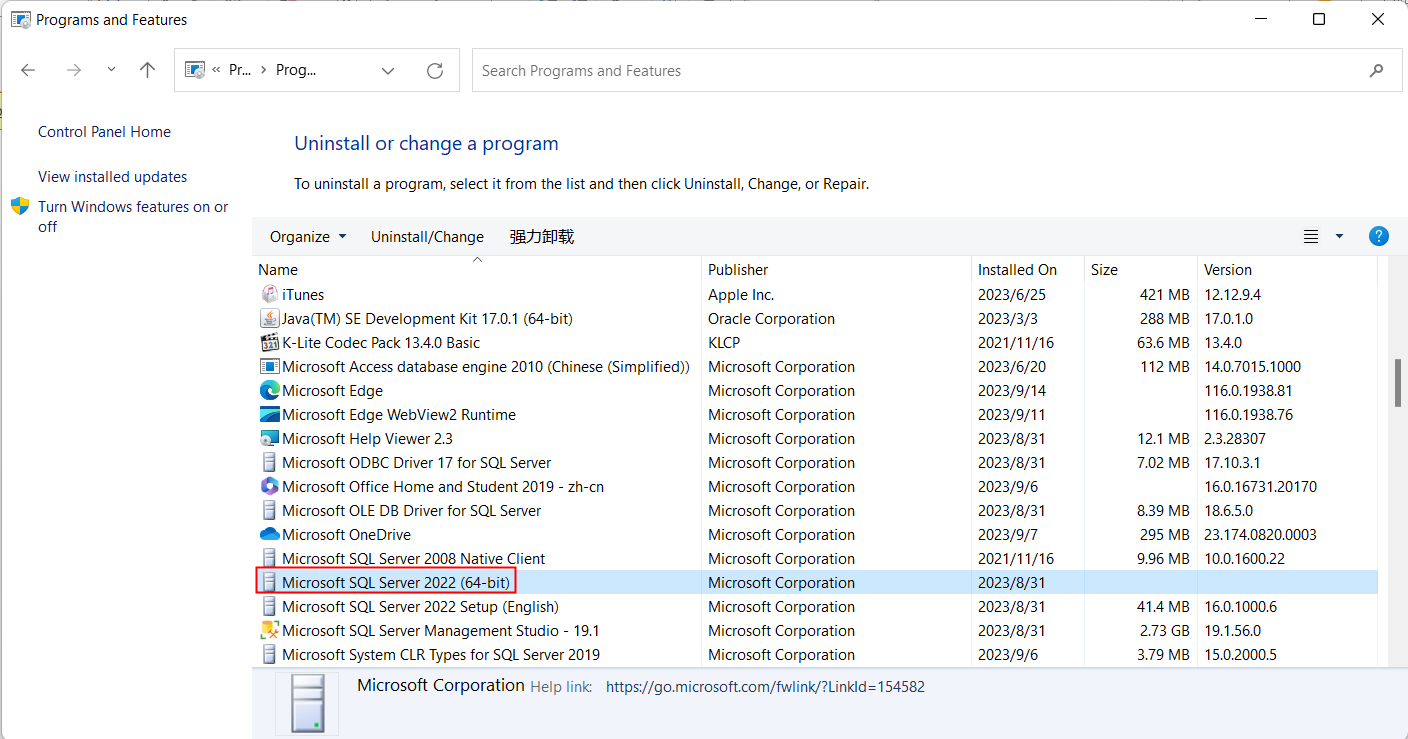1408x739 pixels.
Task: Click the SQL Server 2022 (64-bit) icon
Action: [269, 583]
